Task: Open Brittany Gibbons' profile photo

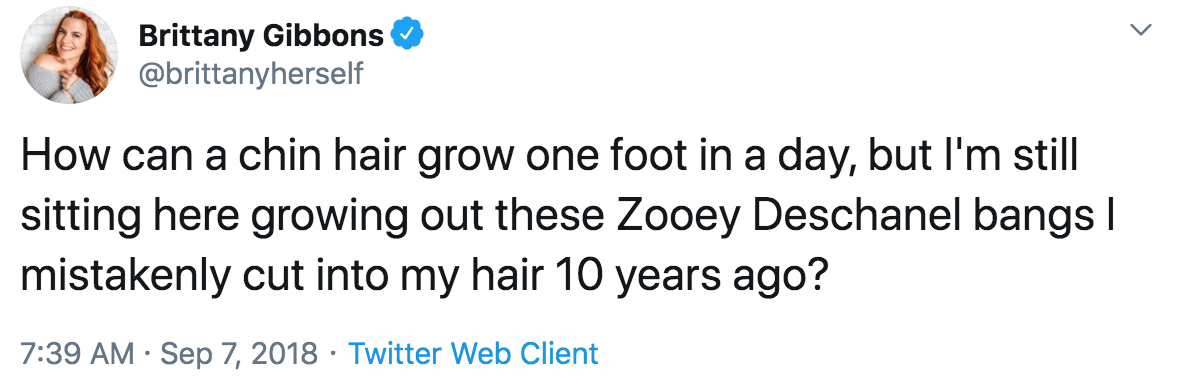Action: point(68,55)
